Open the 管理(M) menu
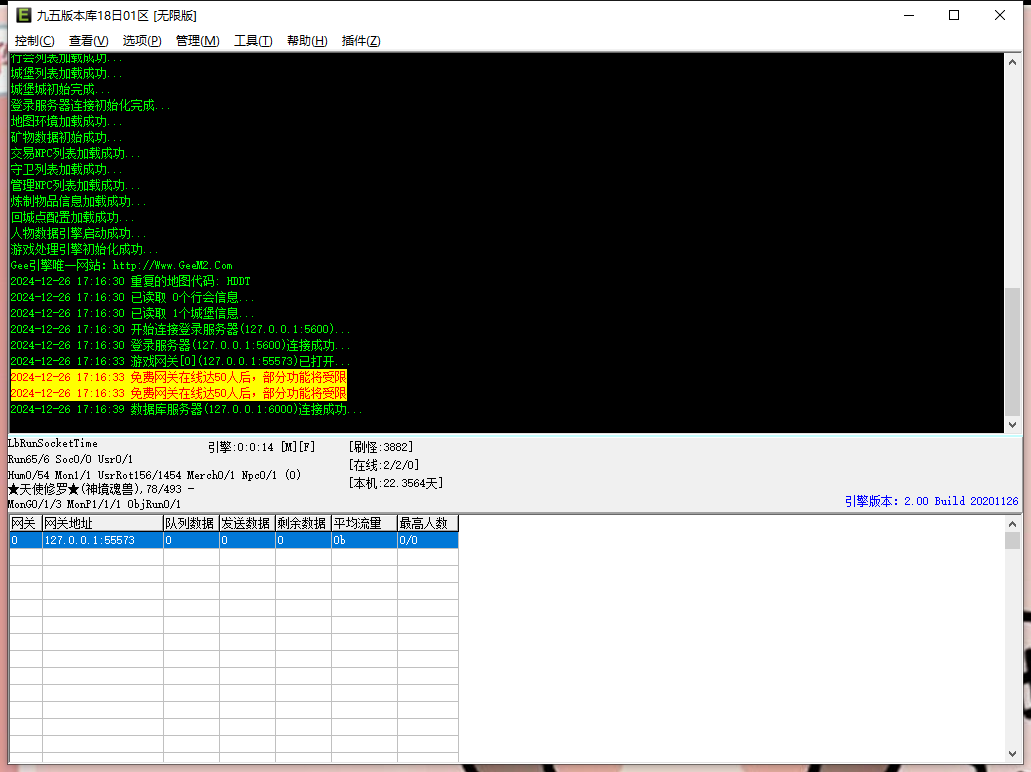The width and height of the screenshot is (1031, 772). coord(197,41)
